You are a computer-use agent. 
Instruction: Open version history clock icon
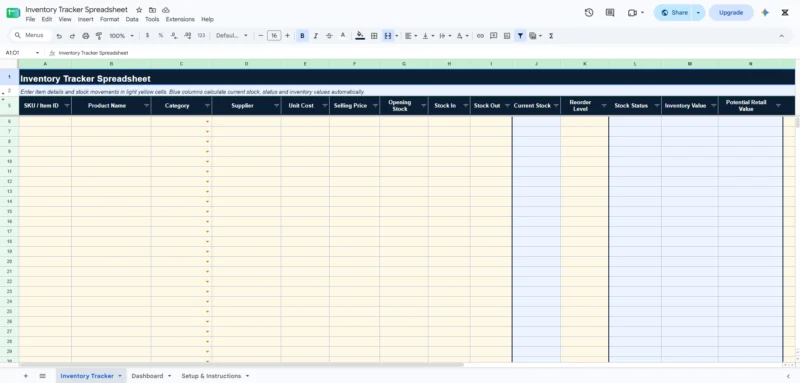[589, 13]
